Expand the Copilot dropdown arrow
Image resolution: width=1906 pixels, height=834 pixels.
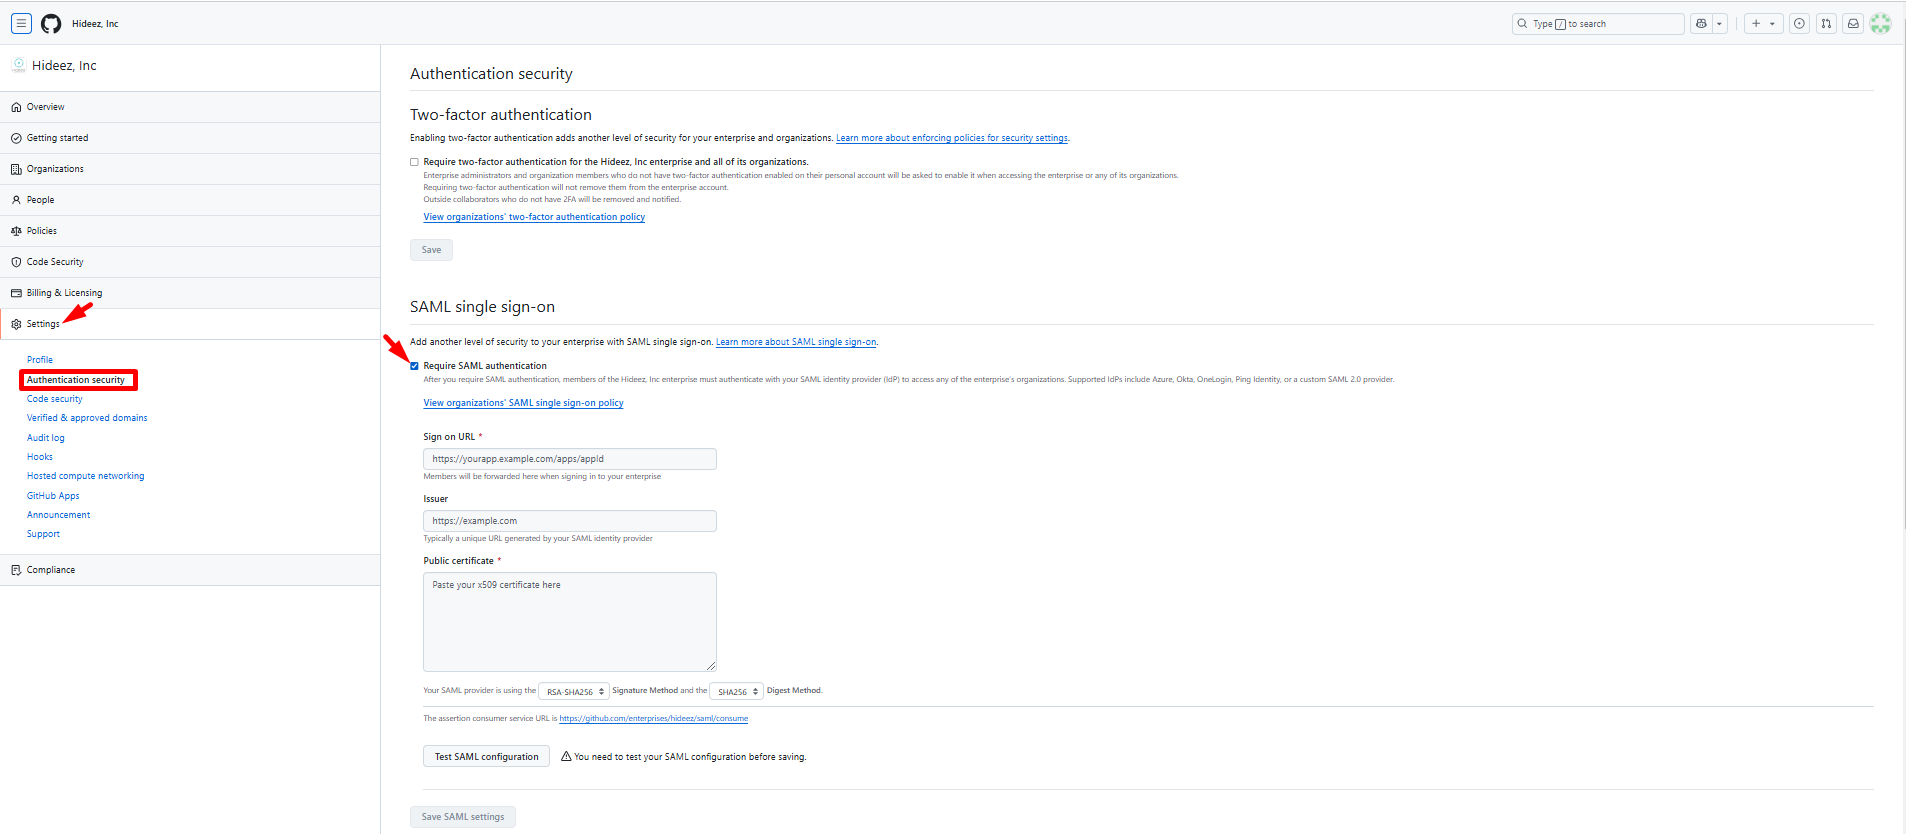1719,24
